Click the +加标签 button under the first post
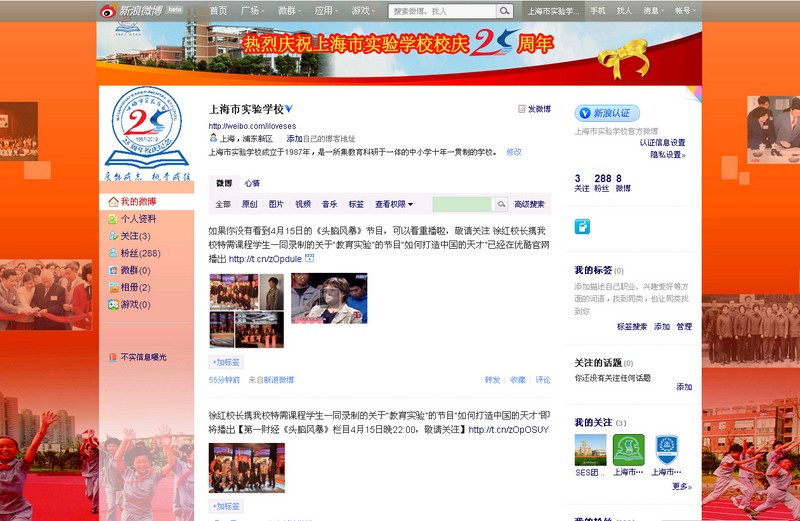800x521 pixels. [x=226, y=362]
